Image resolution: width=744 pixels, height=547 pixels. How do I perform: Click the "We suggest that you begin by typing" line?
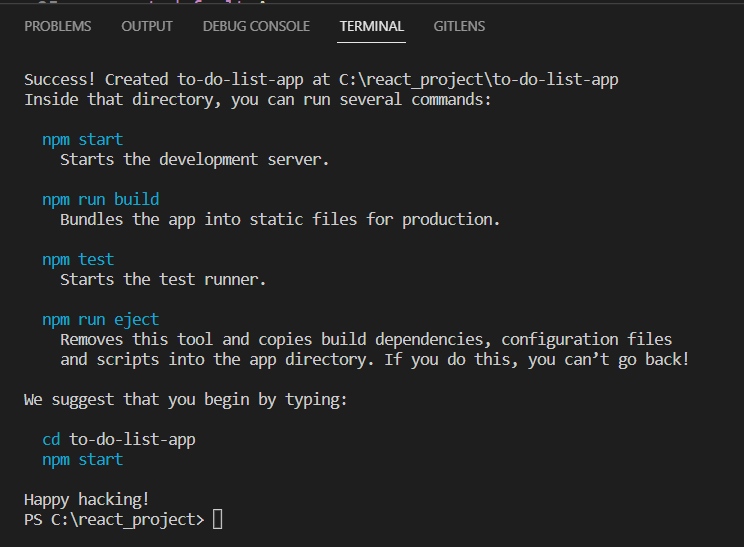(185, 400)
